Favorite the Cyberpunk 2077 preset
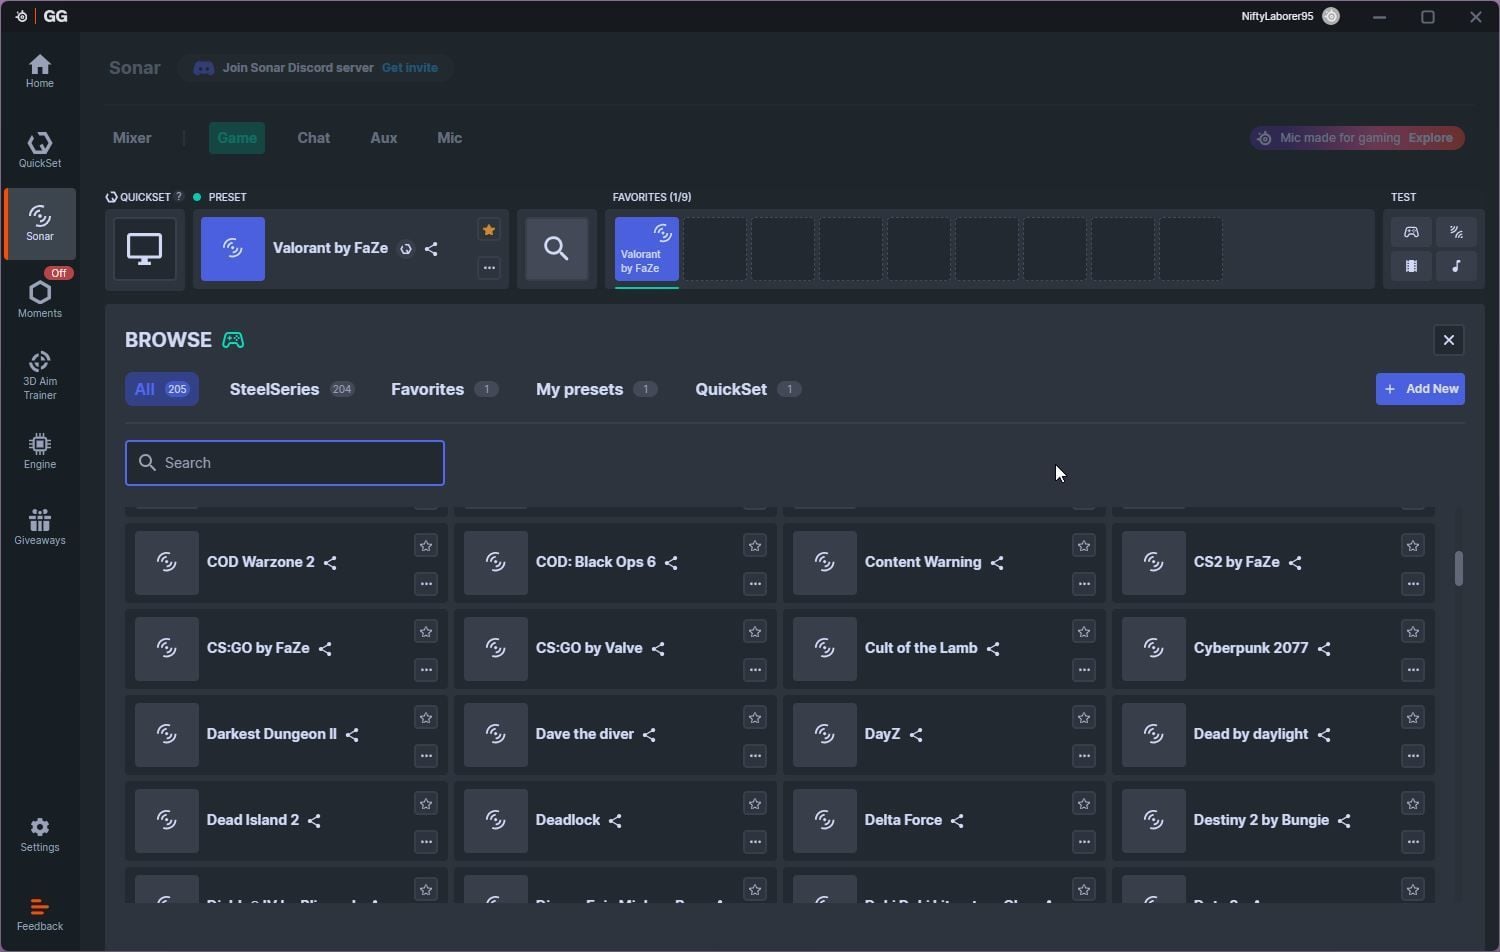Image resolution: width=1500 pixels, height=952 pixels. pos(1412,632)
